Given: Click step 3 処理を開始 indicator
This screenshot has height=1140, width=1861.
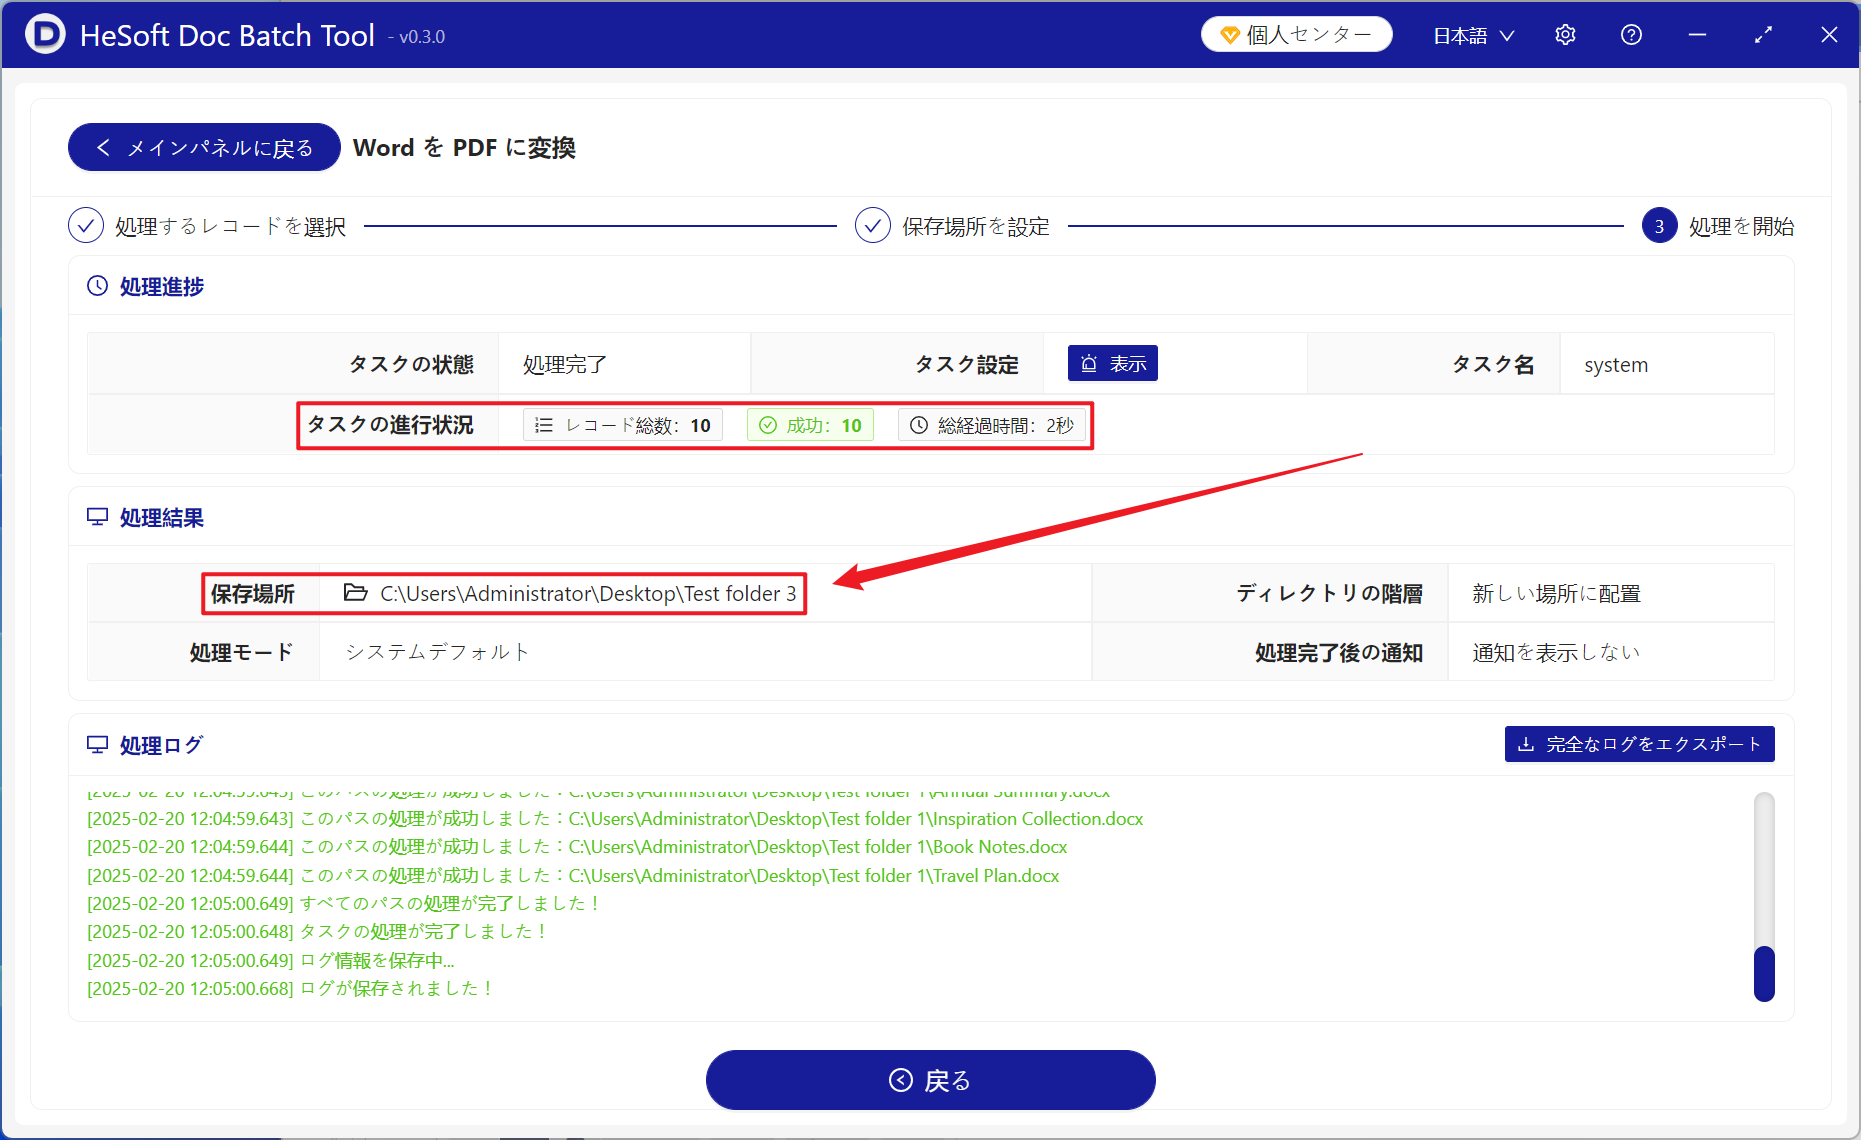Looking at the screenshot, I should click(1659, 226).
